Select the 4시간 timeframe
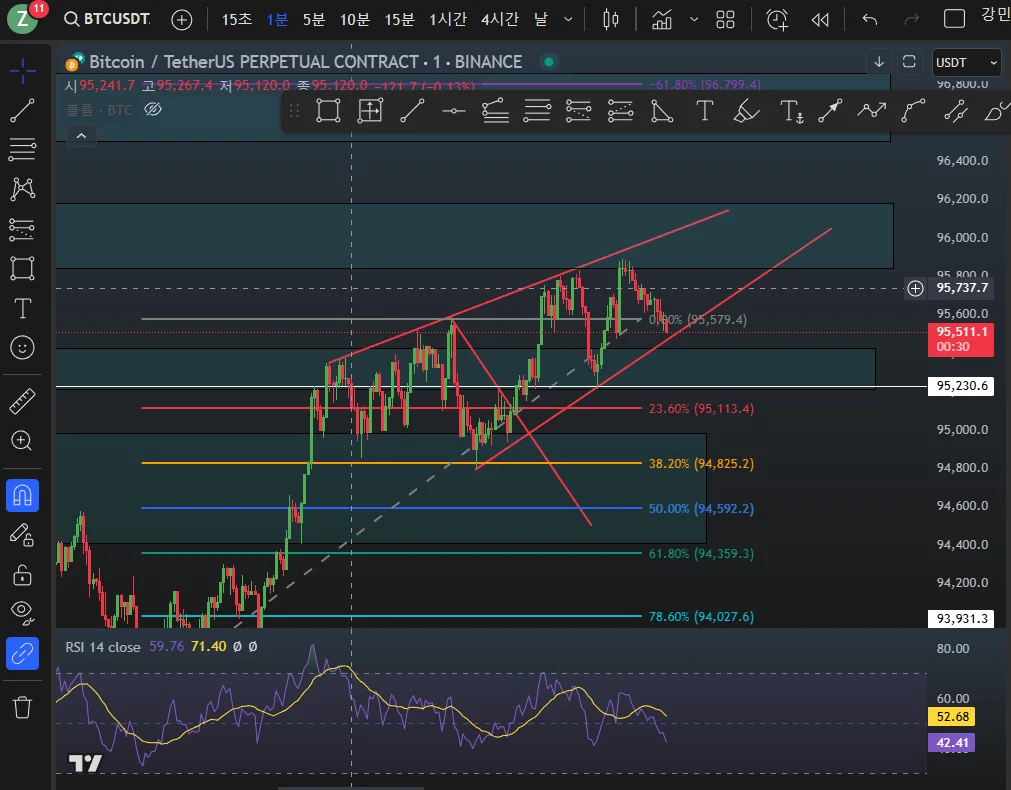The image size is (1011, 790). (x=499, y=19)
